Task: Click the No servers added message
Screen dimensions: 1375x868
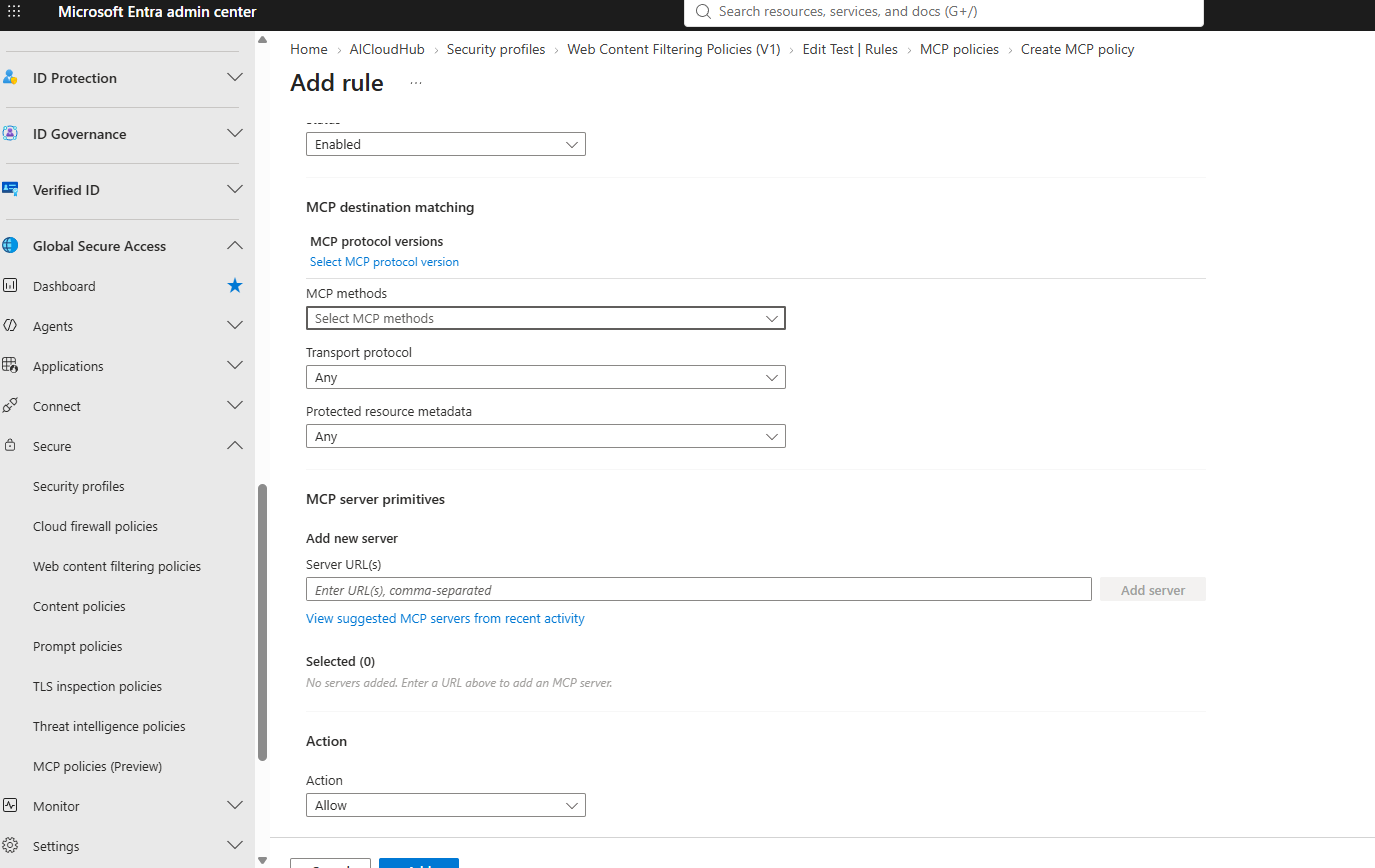Action: coord(459,683)
